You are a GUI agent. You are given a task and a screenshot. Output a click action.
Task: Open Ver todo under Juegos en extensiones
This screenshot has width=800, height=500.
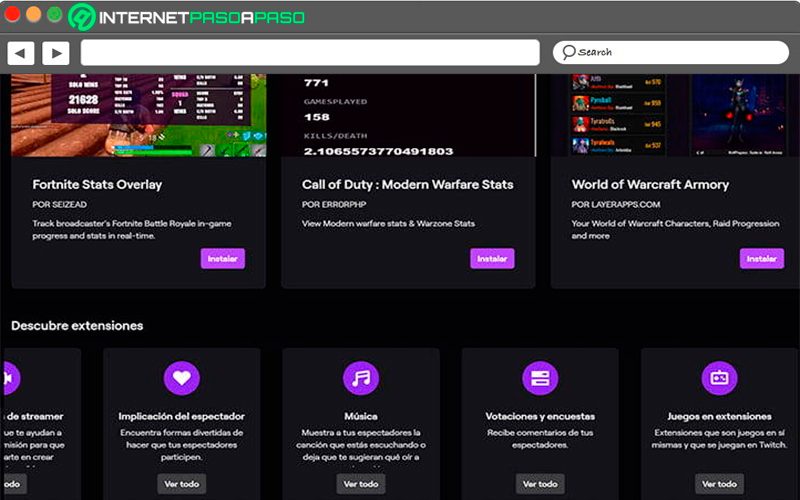tap(719, 484)
